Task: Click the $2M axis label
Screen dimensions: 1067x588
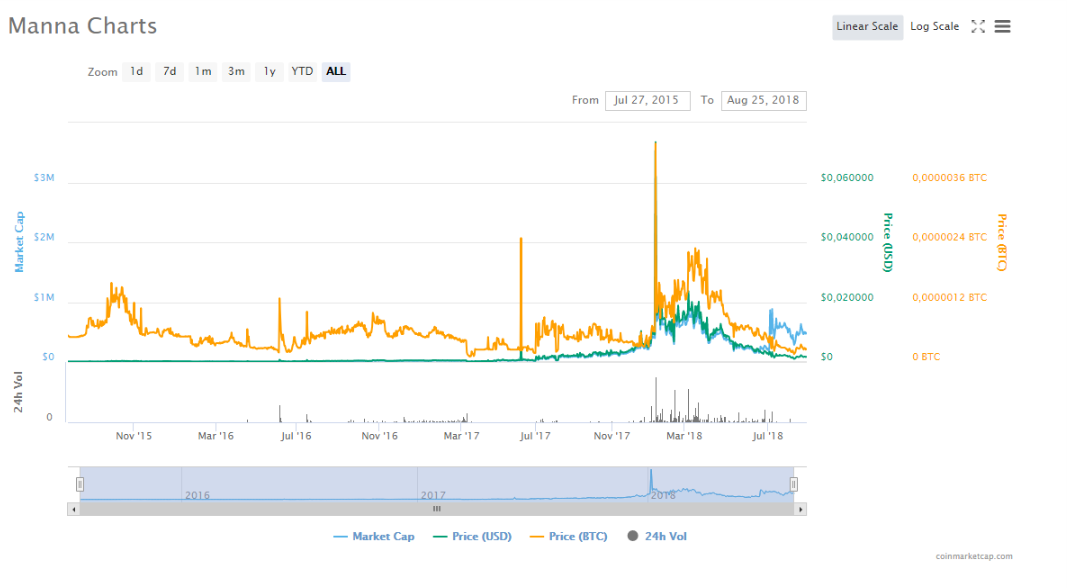Action: 44,237
